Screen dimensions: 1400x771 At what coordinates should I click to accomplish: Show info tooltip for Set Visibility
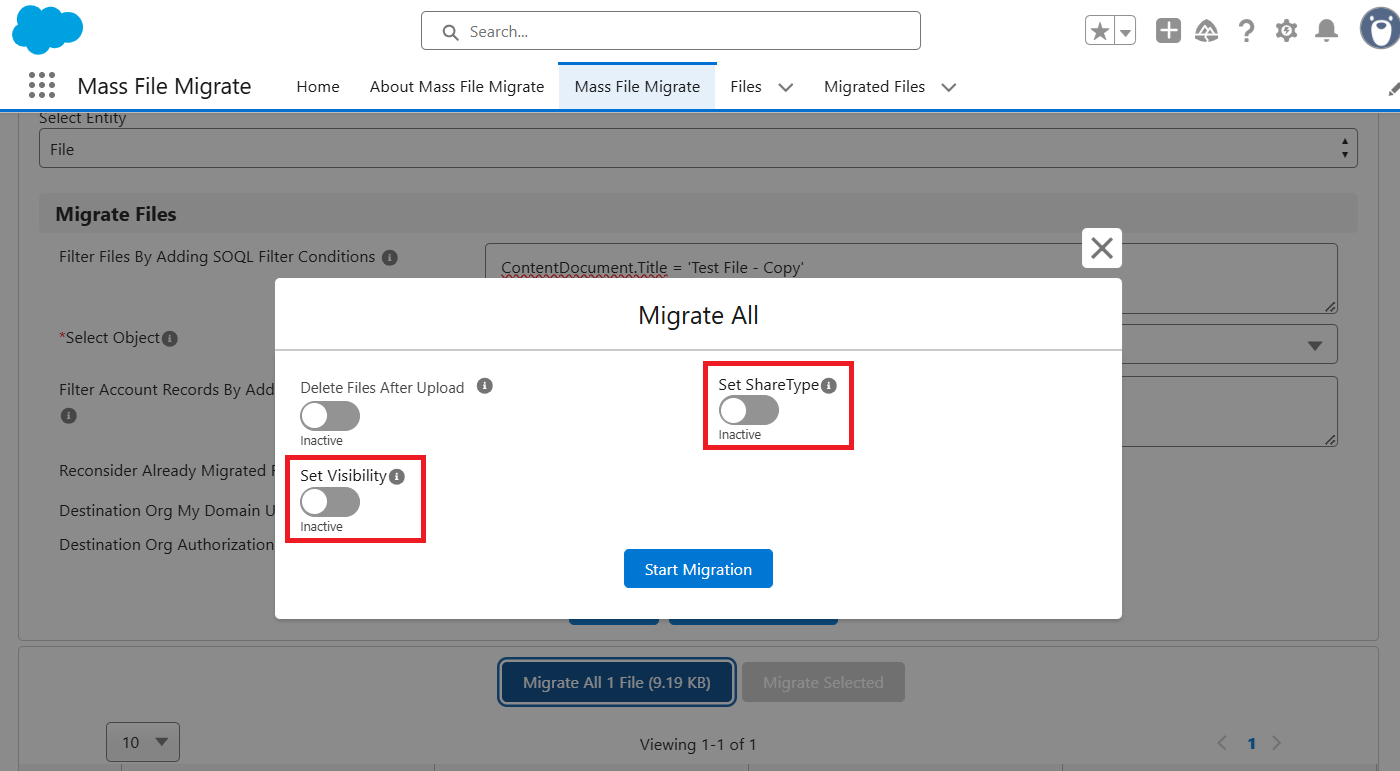(x=397, y=477)
